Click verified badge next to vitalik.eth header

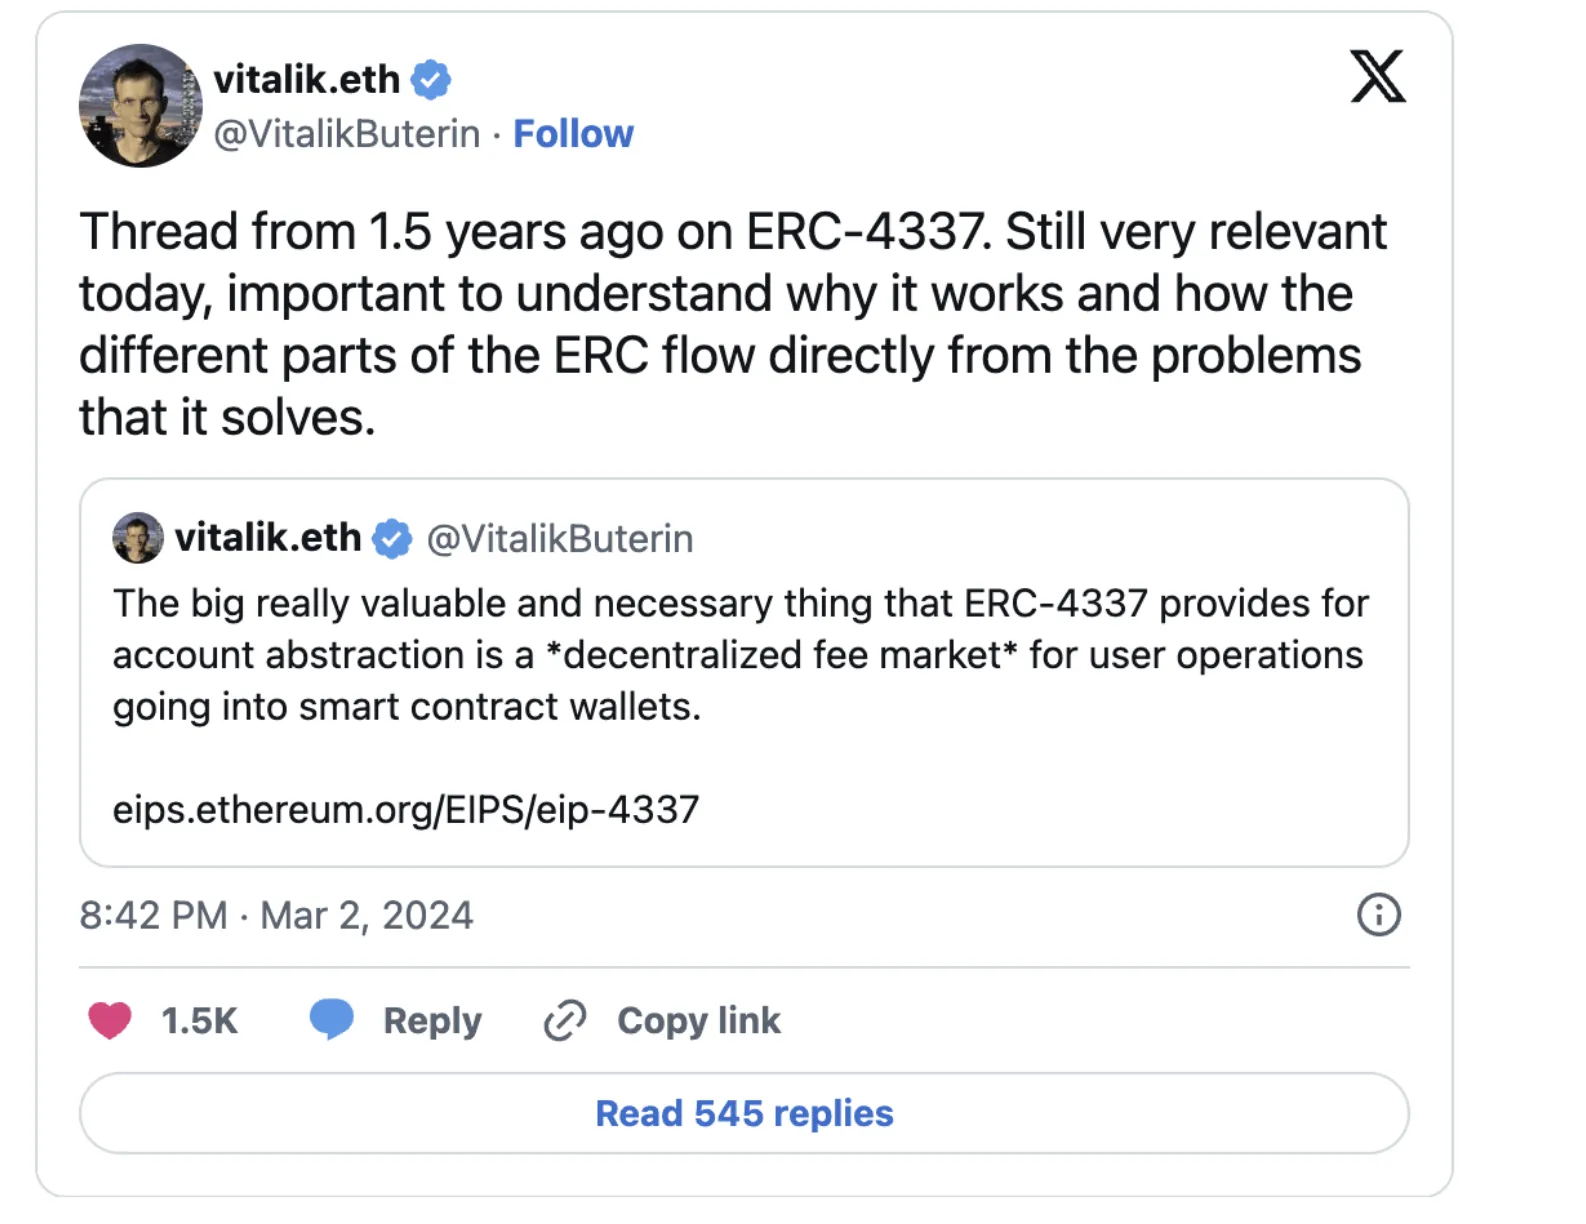click(431, 80)
